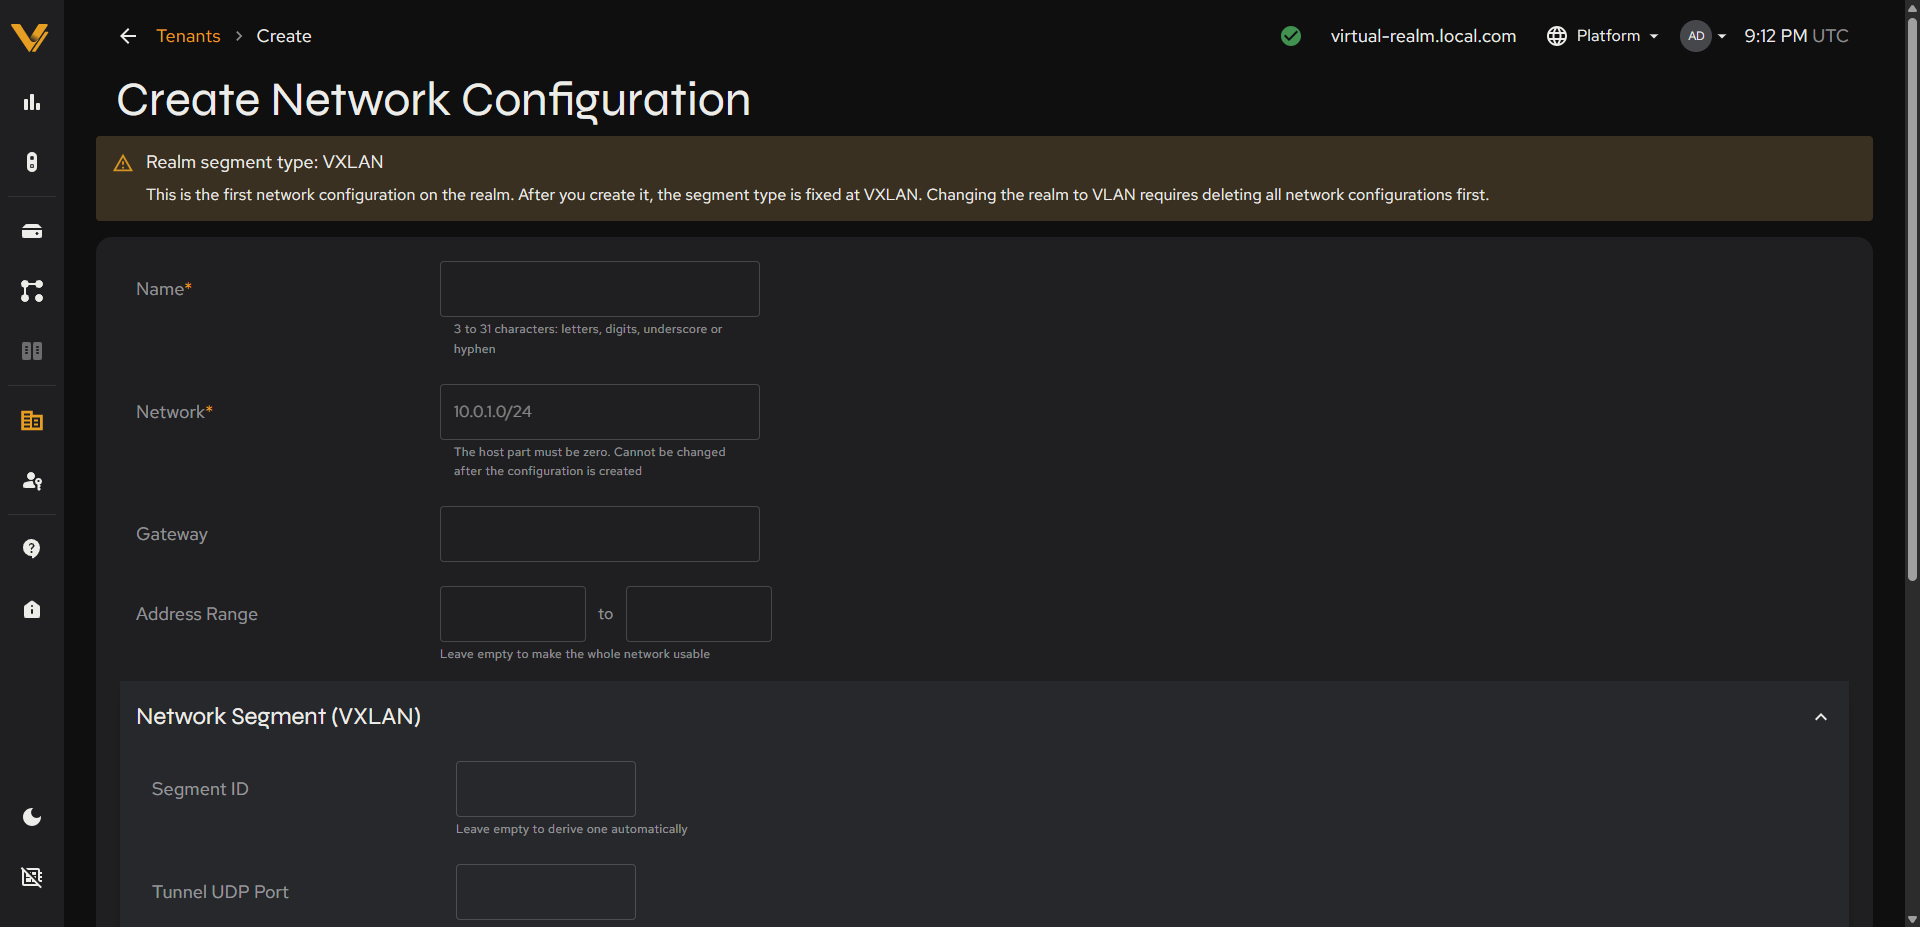1920x927 pixels.
Task: Click the 9:12 PM UTC clock
Action: coord(1796,36)
